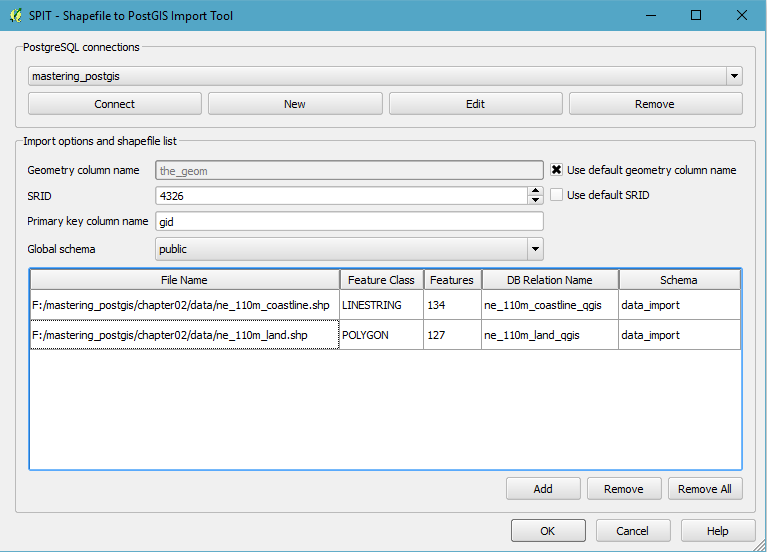Confirm import with OK button
This screenshot has height=552, width=767.
pos(548,531)
